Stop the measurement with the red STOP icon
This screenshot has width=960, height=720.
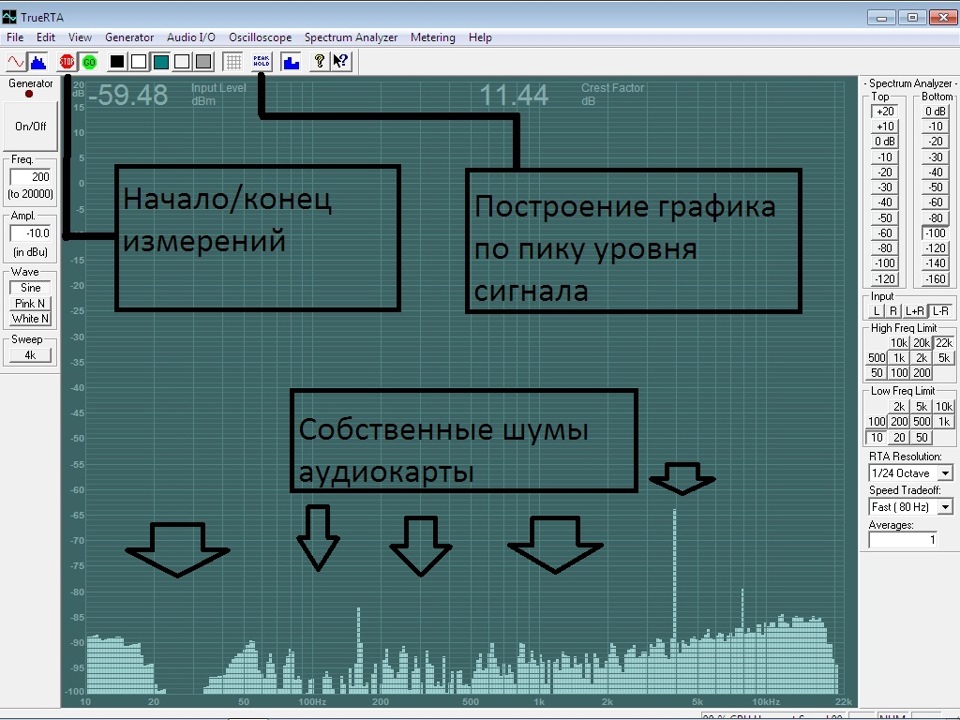(x=67, y=62)
